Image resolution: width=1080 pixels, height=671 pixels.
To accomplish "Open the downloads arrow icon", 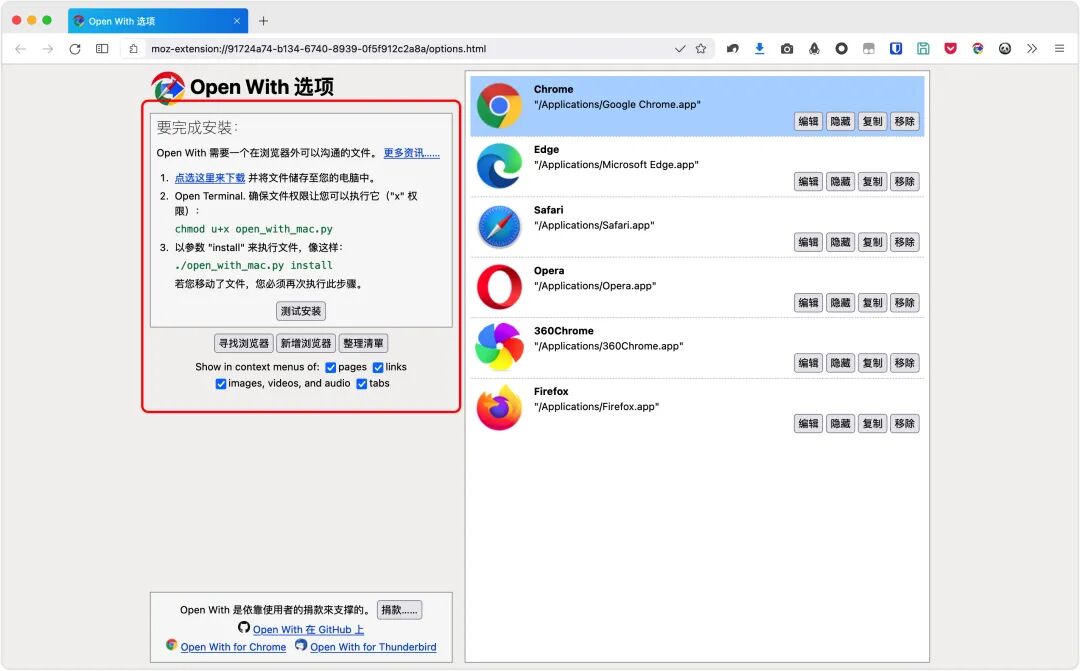I will click(x=759, y=48).
